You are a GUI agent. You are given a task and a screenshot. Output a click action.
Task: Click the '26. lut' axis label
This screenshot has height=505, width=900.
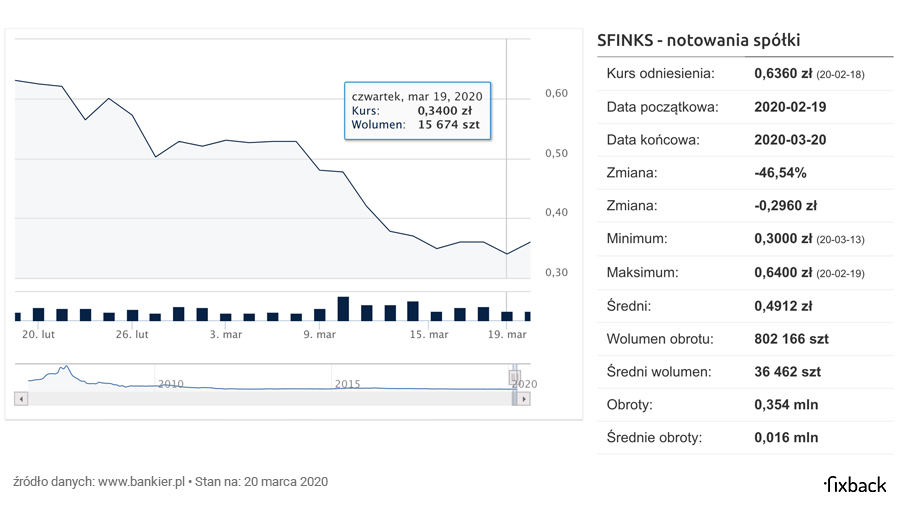(x=132, y=334)
